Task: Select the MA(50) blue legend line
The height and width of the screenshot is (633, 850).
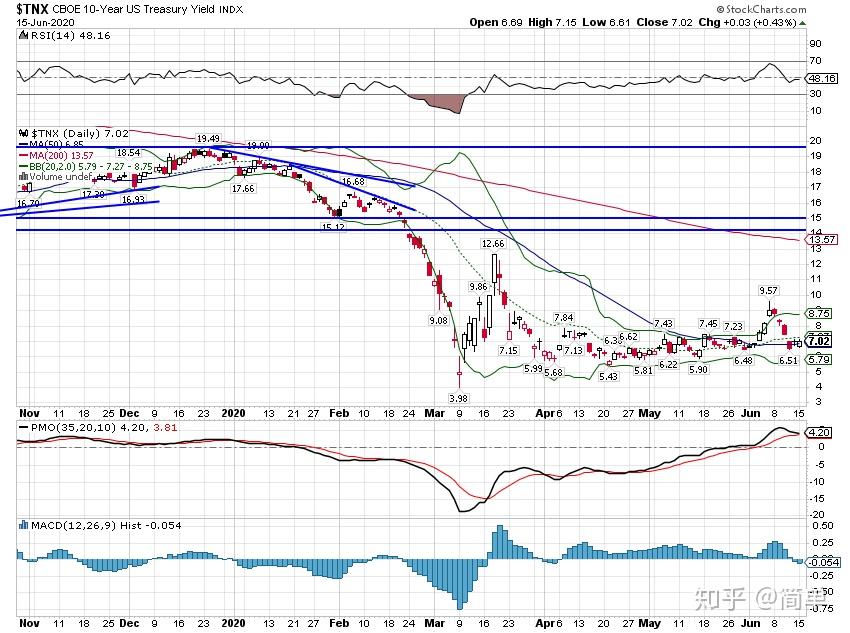Action: 23,145
